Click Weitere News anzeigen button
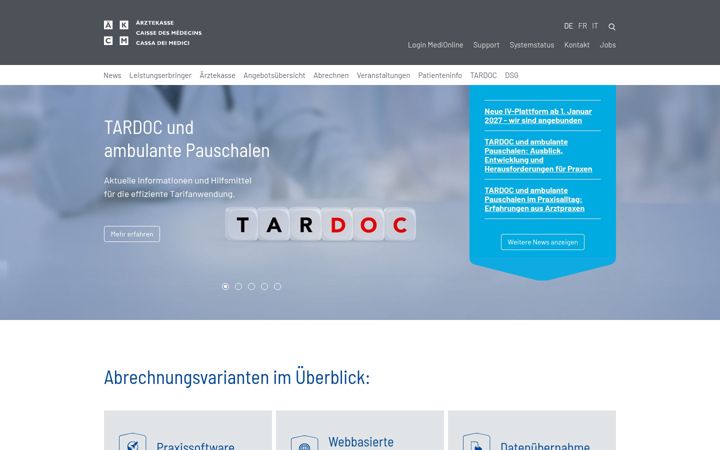 tap(542, 242)
